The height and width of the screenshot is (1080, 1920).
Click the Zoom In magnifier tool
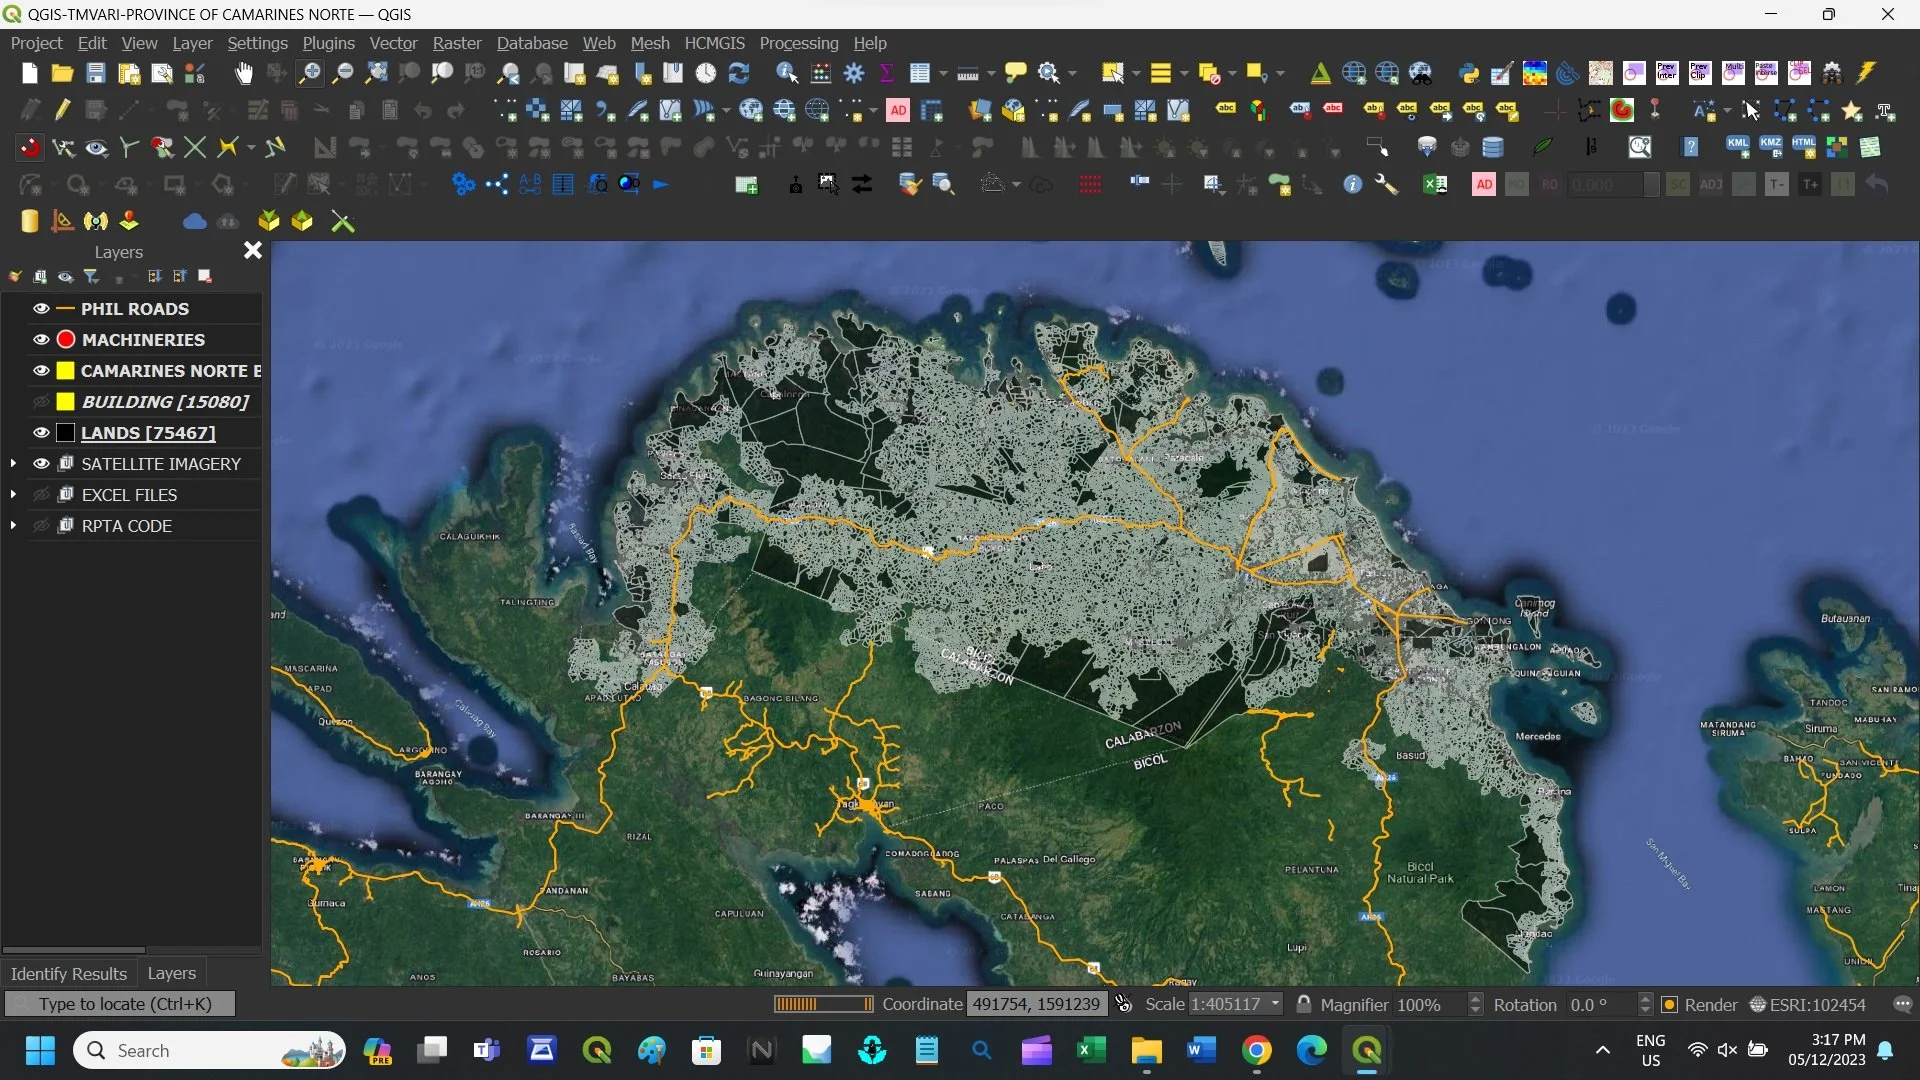coord(310,73)
